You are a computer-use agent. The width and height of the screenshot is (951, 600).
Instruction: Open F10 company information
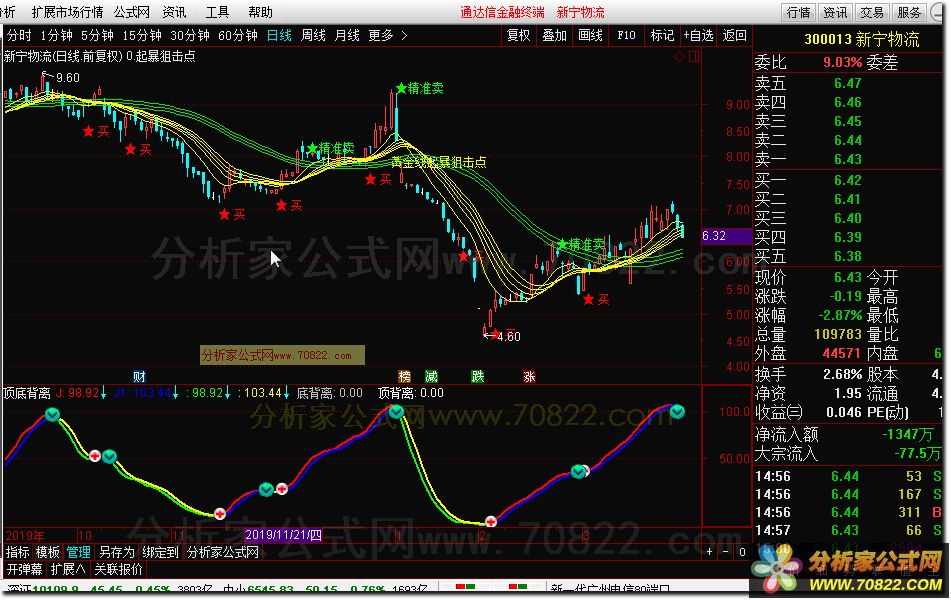[626, 36]
